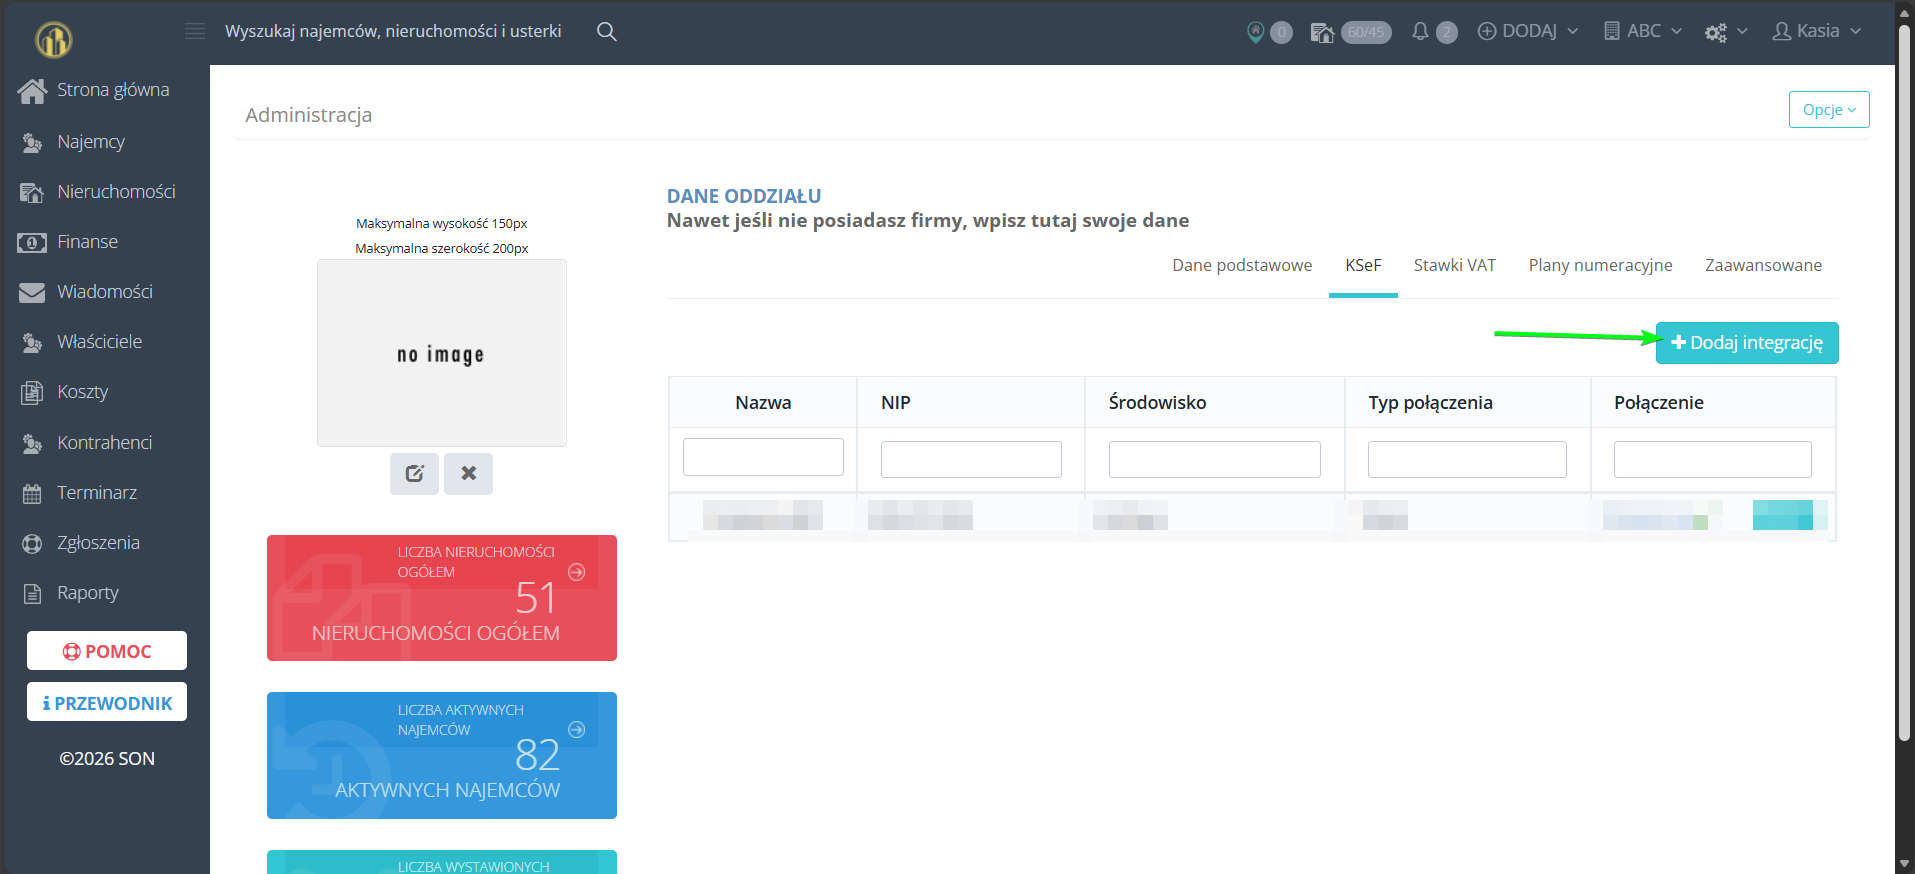Focus the Połączenie filter field
This screenshot has width=1915, height=874.
click(1713, 460)
